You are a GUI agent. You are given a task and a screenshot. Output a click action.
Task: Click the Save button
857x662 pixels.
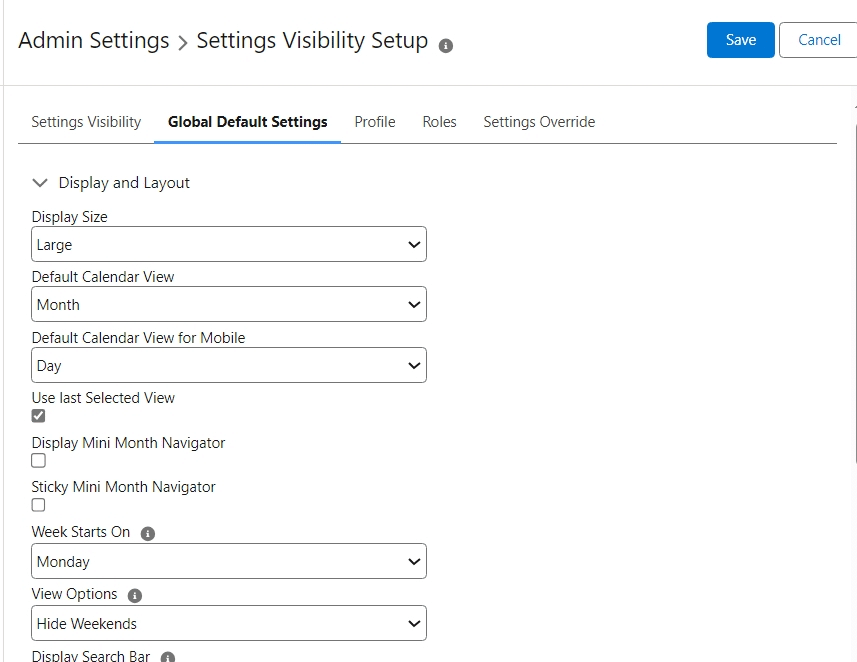(740, 40)
